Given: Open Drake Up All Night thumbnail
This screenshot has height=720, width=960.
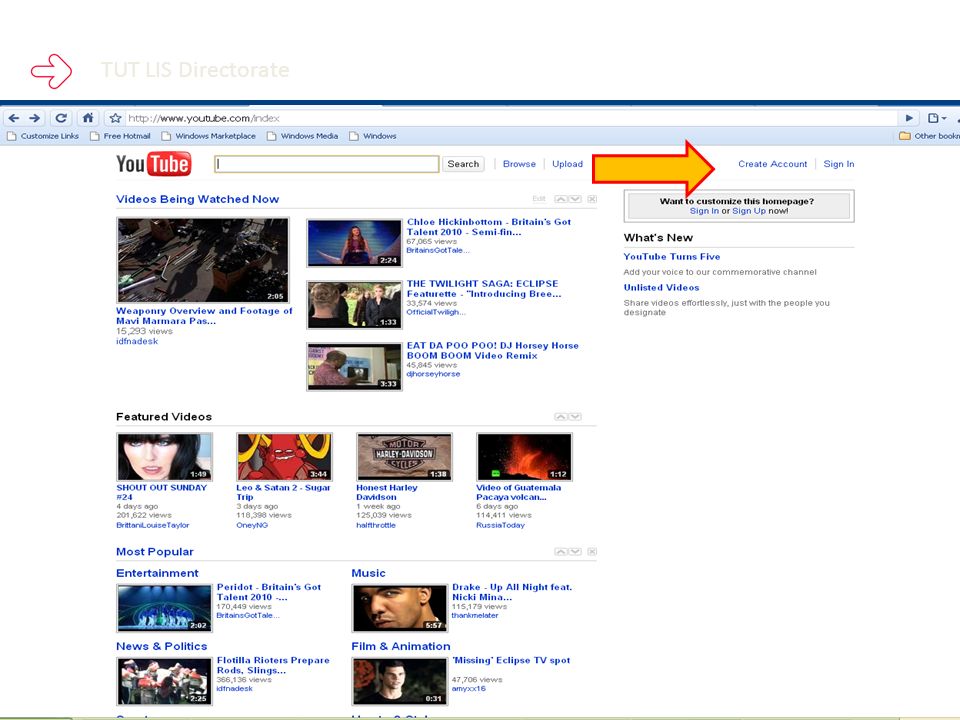Looking at the screenshot, I should tap(400, 608).
